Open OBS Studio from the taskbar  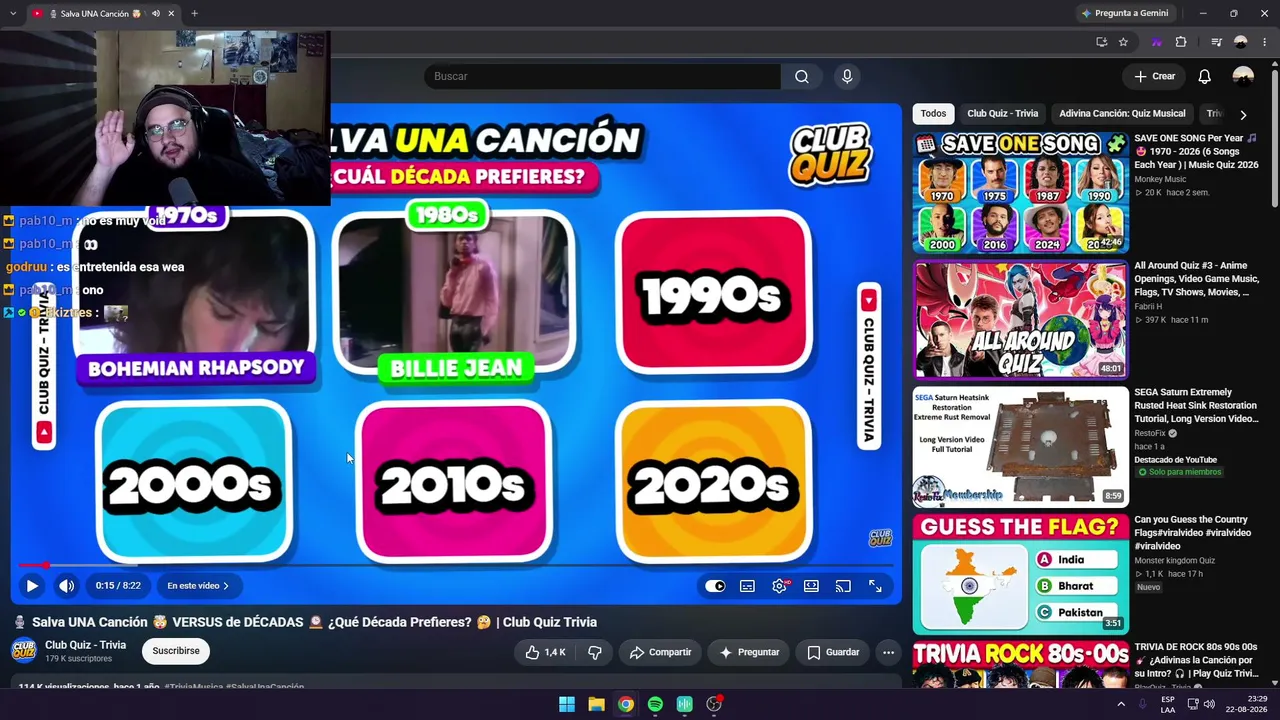click(x=714, y=704)
